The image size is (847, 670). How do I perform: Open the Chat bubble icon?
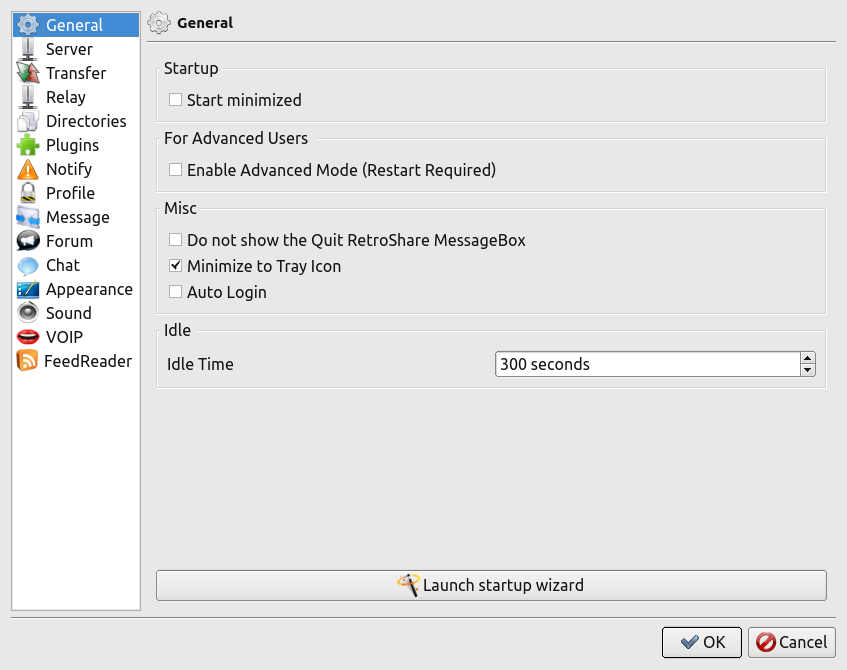[x=28, y=265]
